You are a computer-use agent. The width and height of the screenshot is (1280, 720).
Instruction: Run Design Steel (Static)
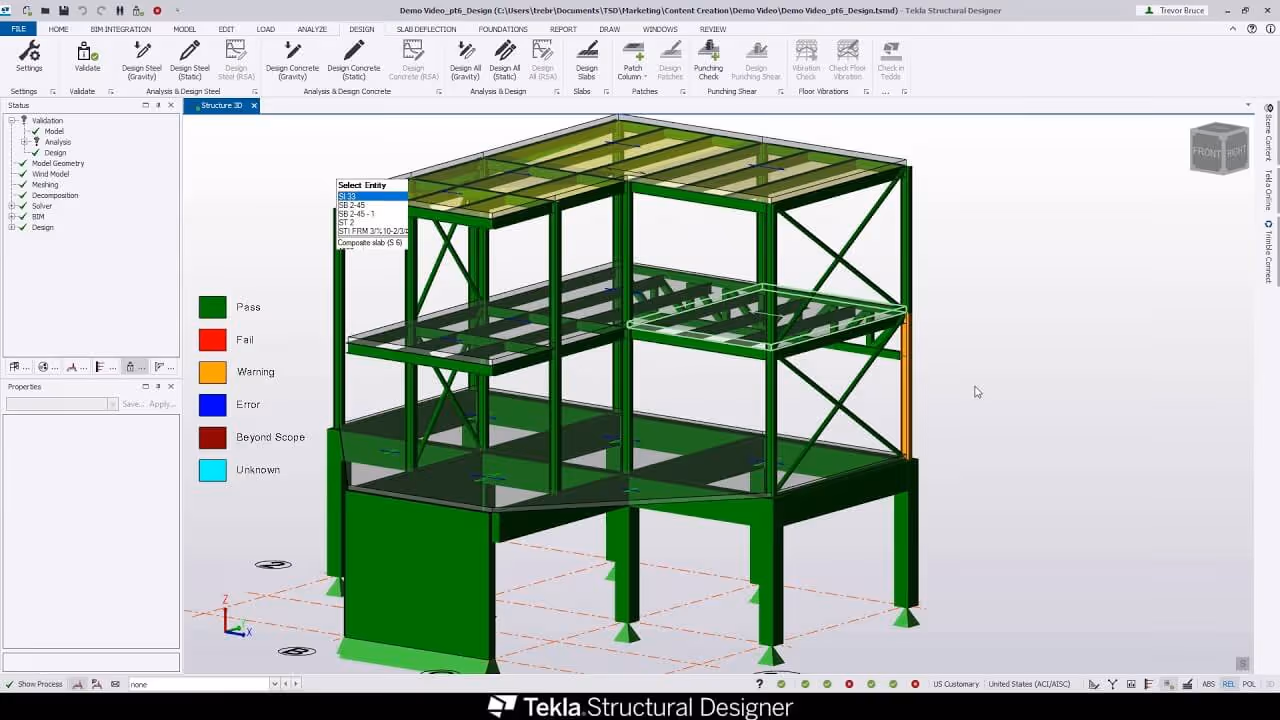pyautogui.click(x=189, y=60)
